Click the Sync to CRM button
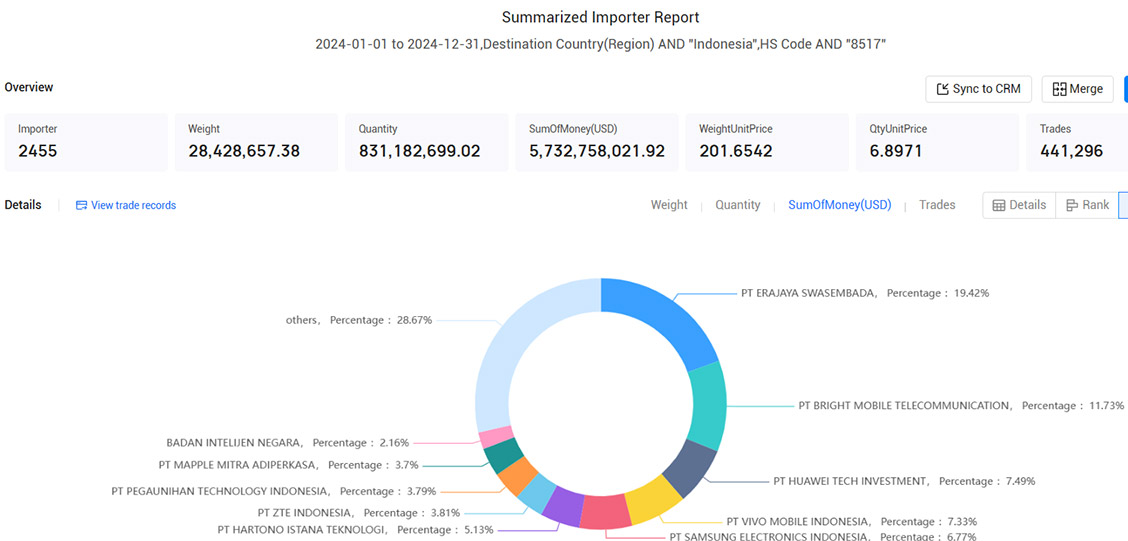The height and width of the screenshot is (541, 1128). pyautogui.click(x=979, y=89)
